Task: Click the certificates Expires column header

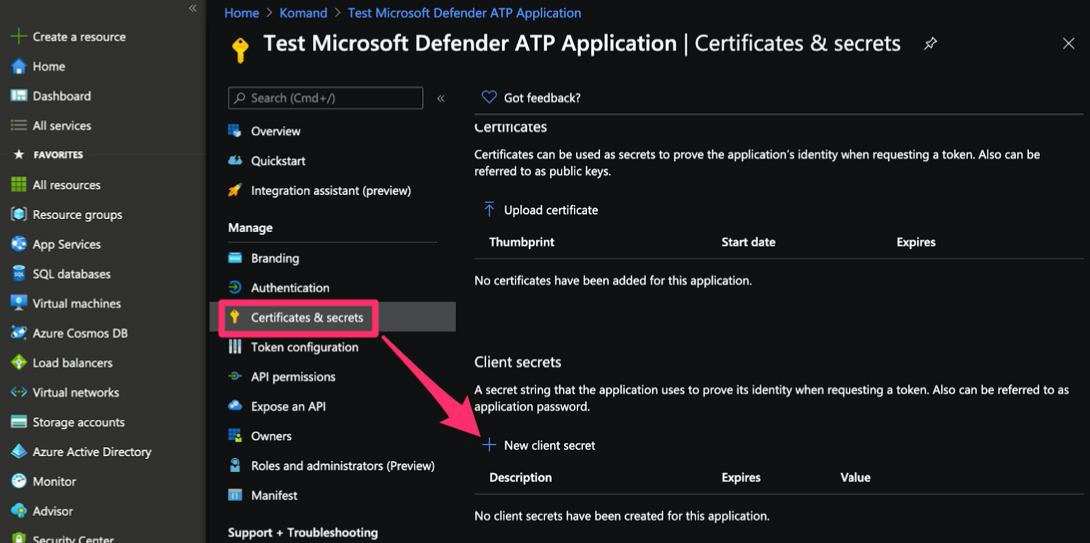Action: (x=916, y=242)
